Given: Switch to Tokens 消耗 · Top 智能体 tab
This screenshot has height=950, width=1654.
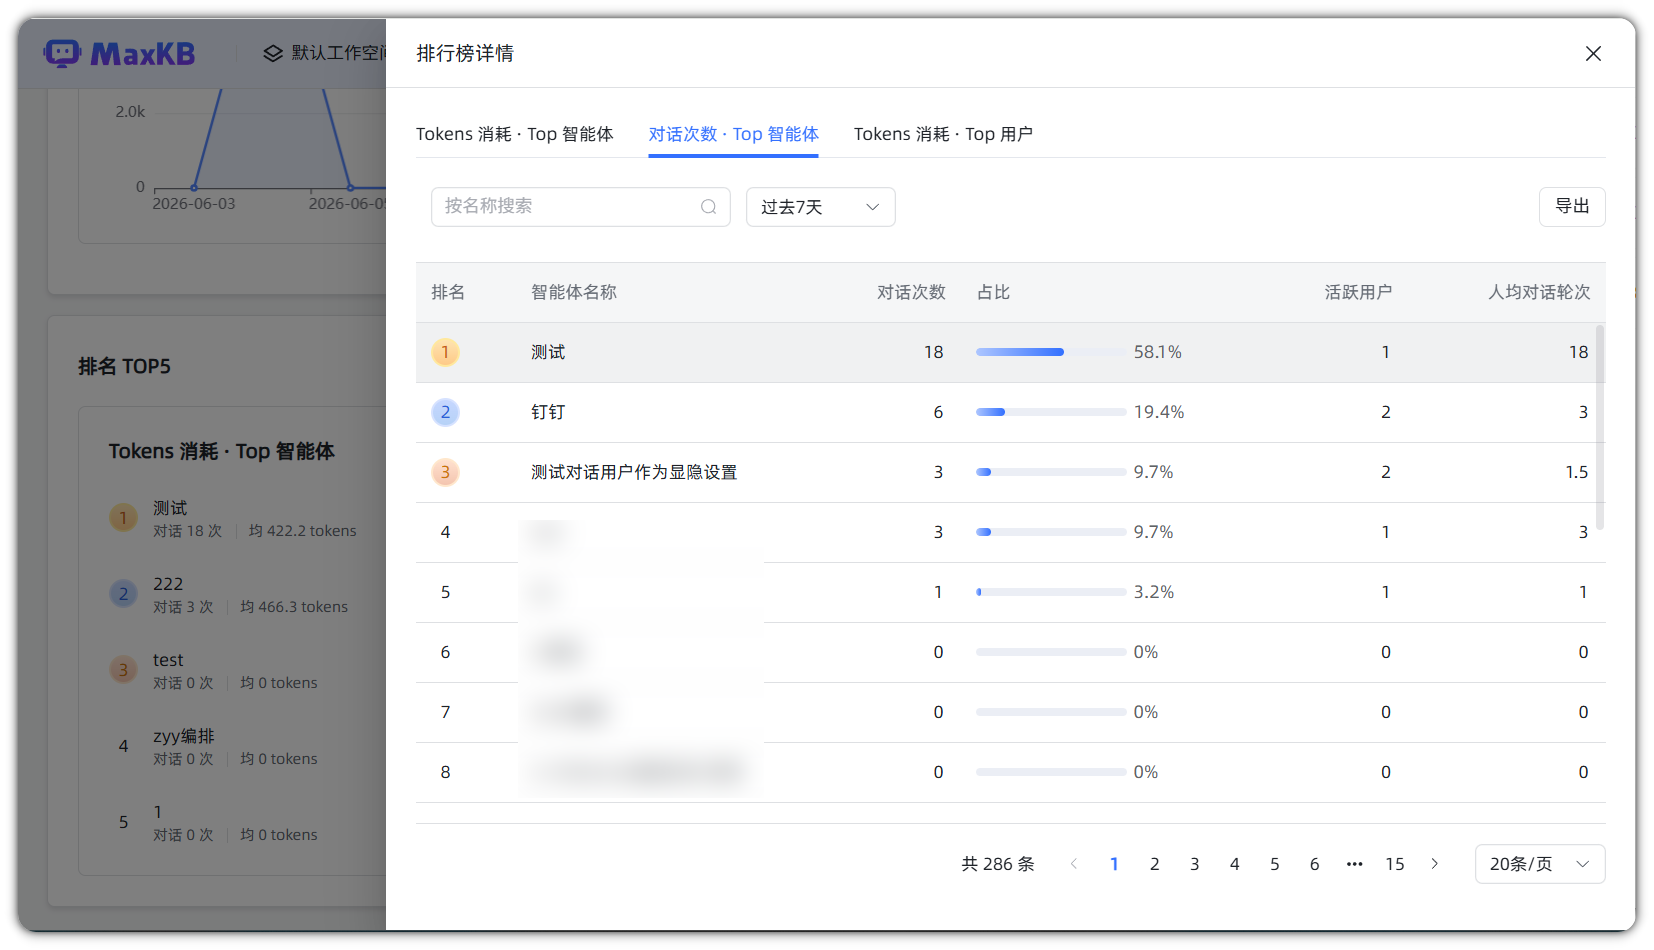Looking at the screenshot, I should pyautogui.click(x=514, y=134).
